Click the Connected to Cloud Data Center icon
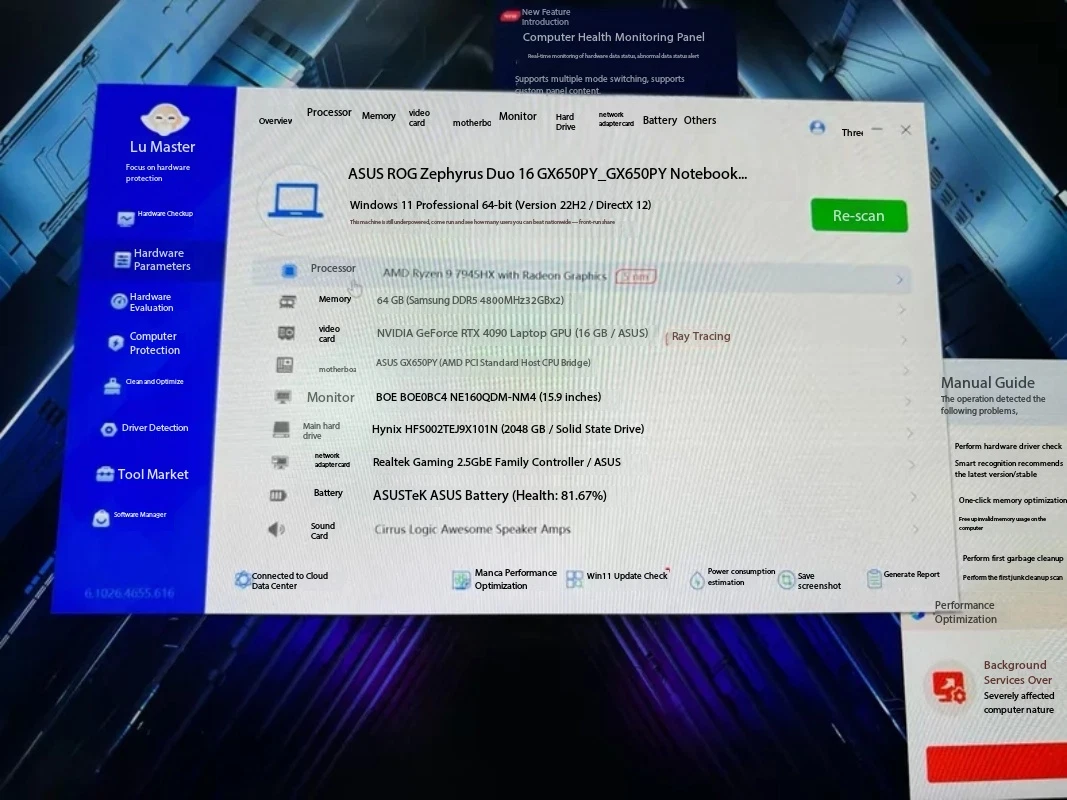Screen dimensions: 1067x800 pos(242,580)
